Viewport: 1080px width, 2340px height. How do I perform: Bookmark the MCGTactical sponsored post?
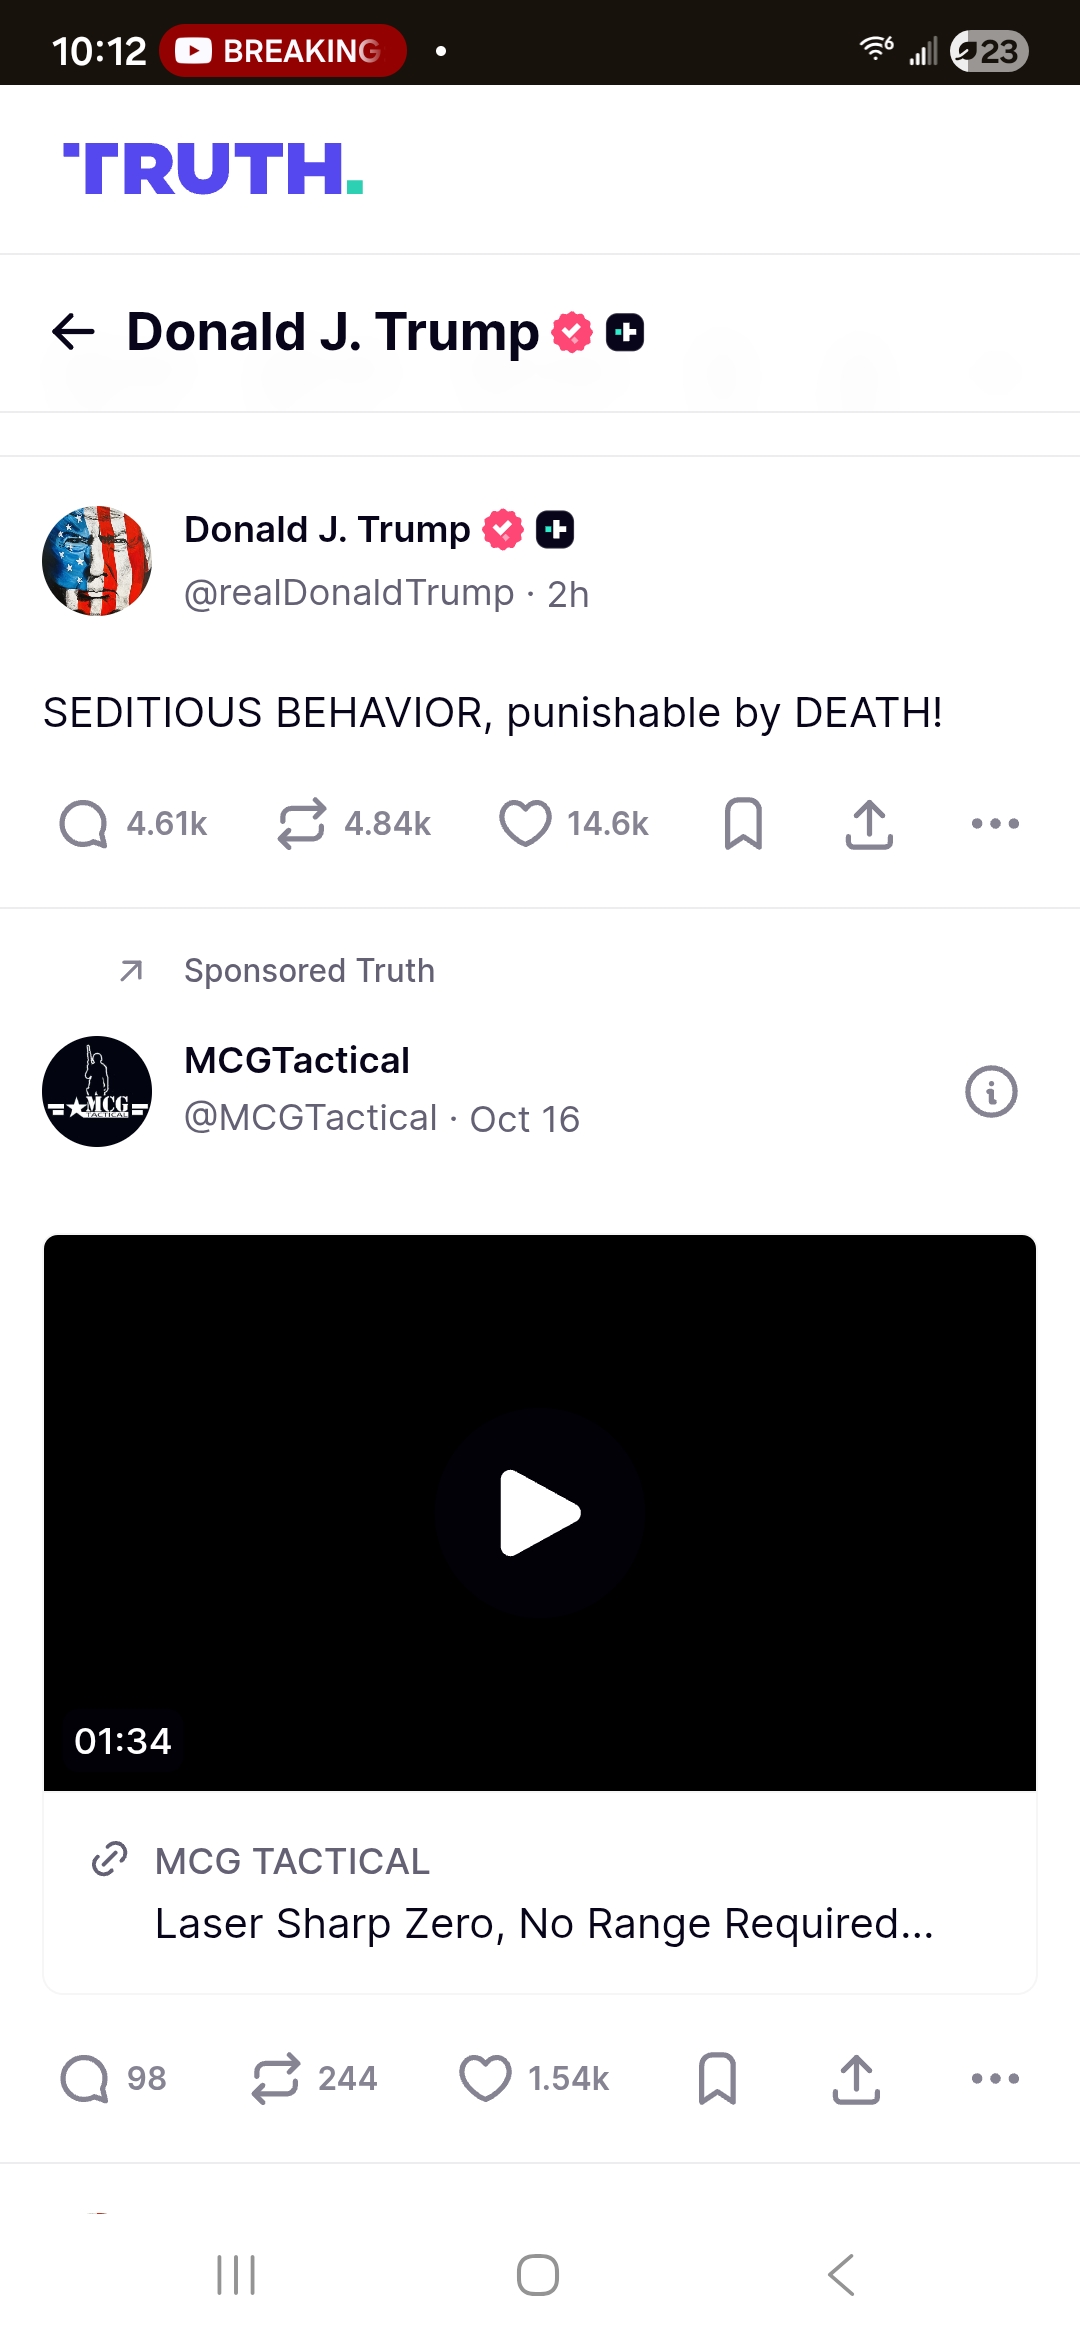[717, 2079]
